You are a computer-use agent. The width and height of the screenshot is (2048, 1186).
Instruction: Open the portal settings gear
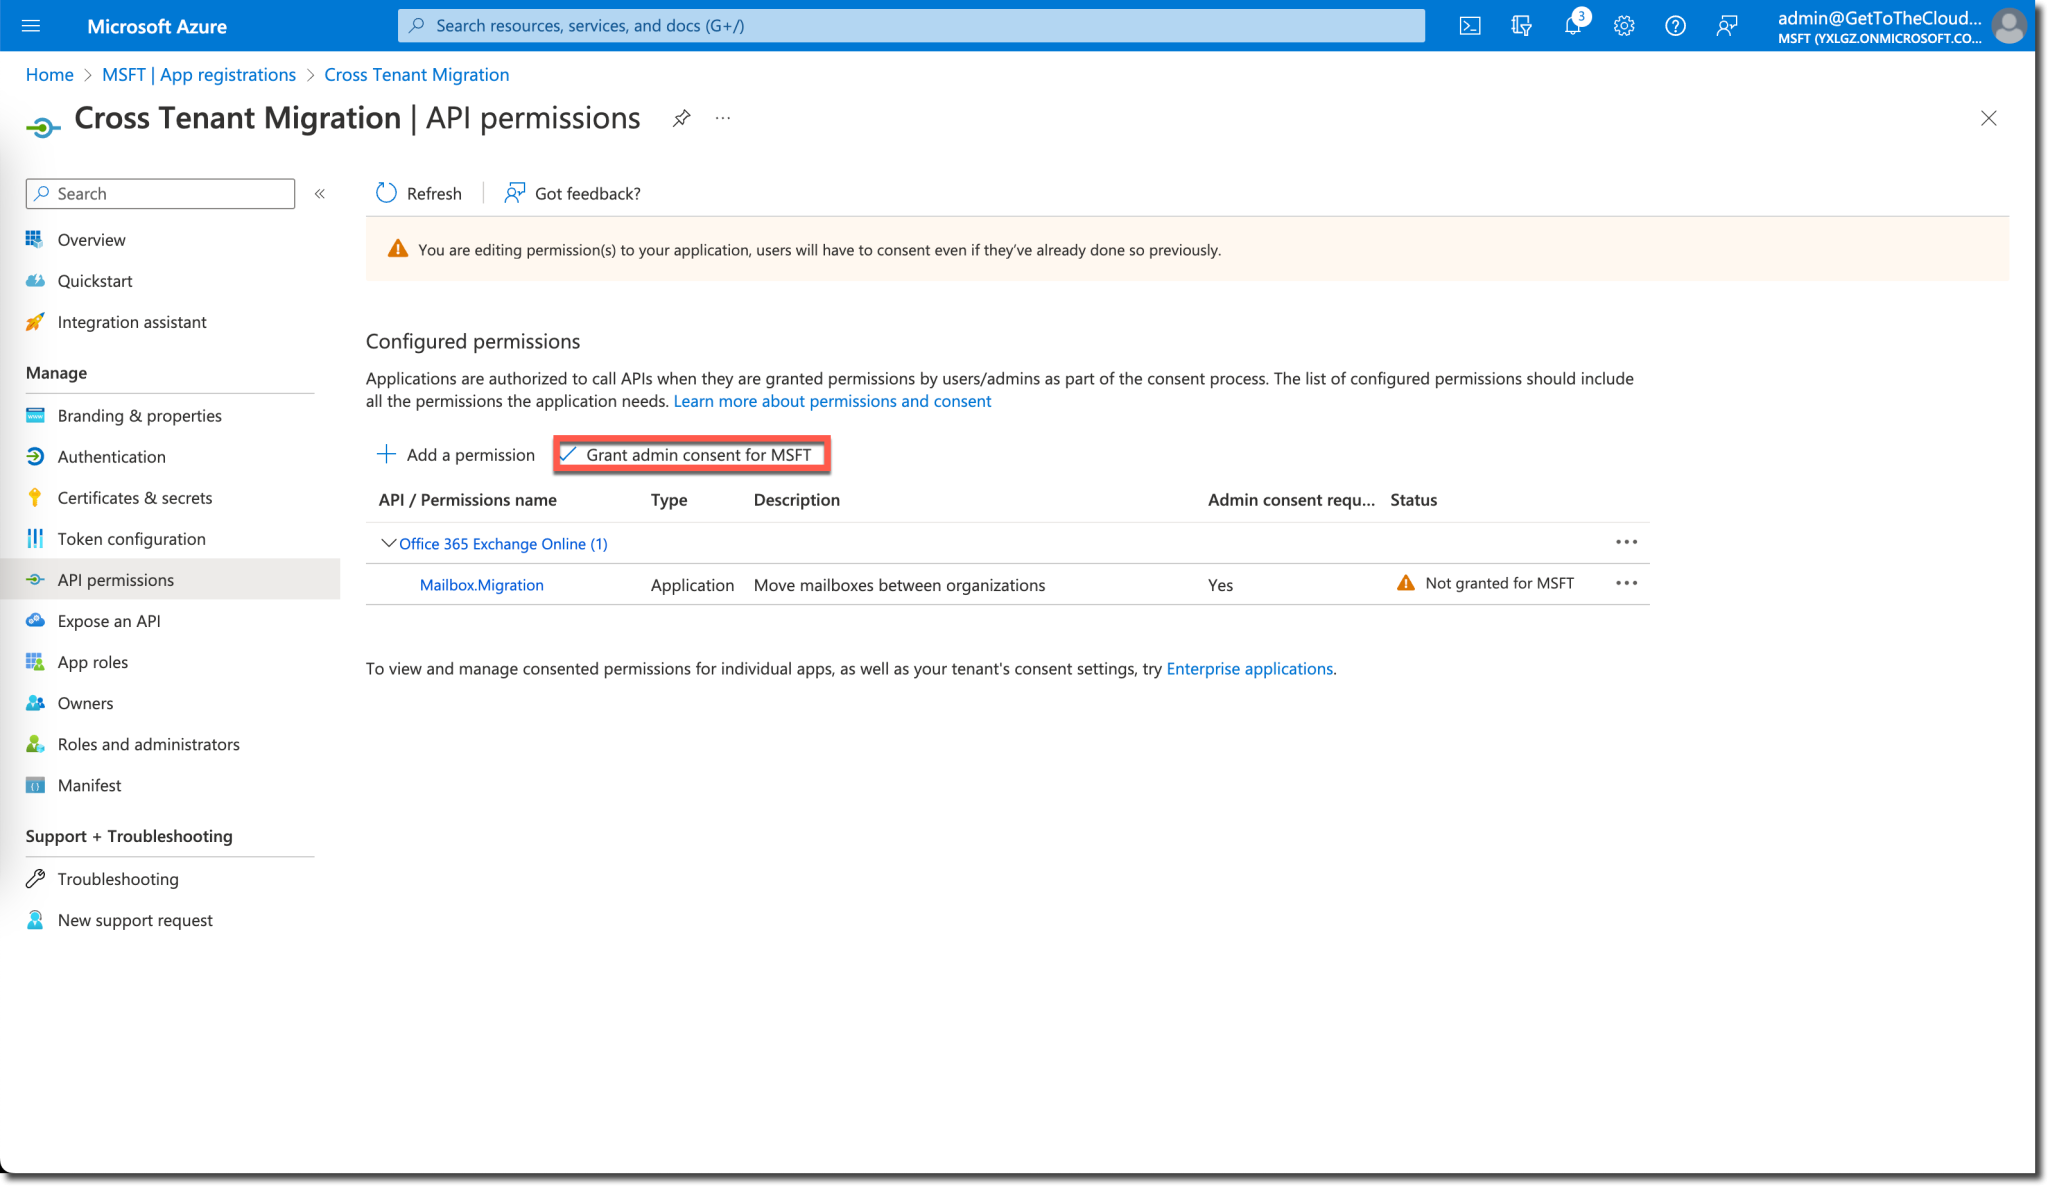pyautogui.click(x=1623, y=25)
